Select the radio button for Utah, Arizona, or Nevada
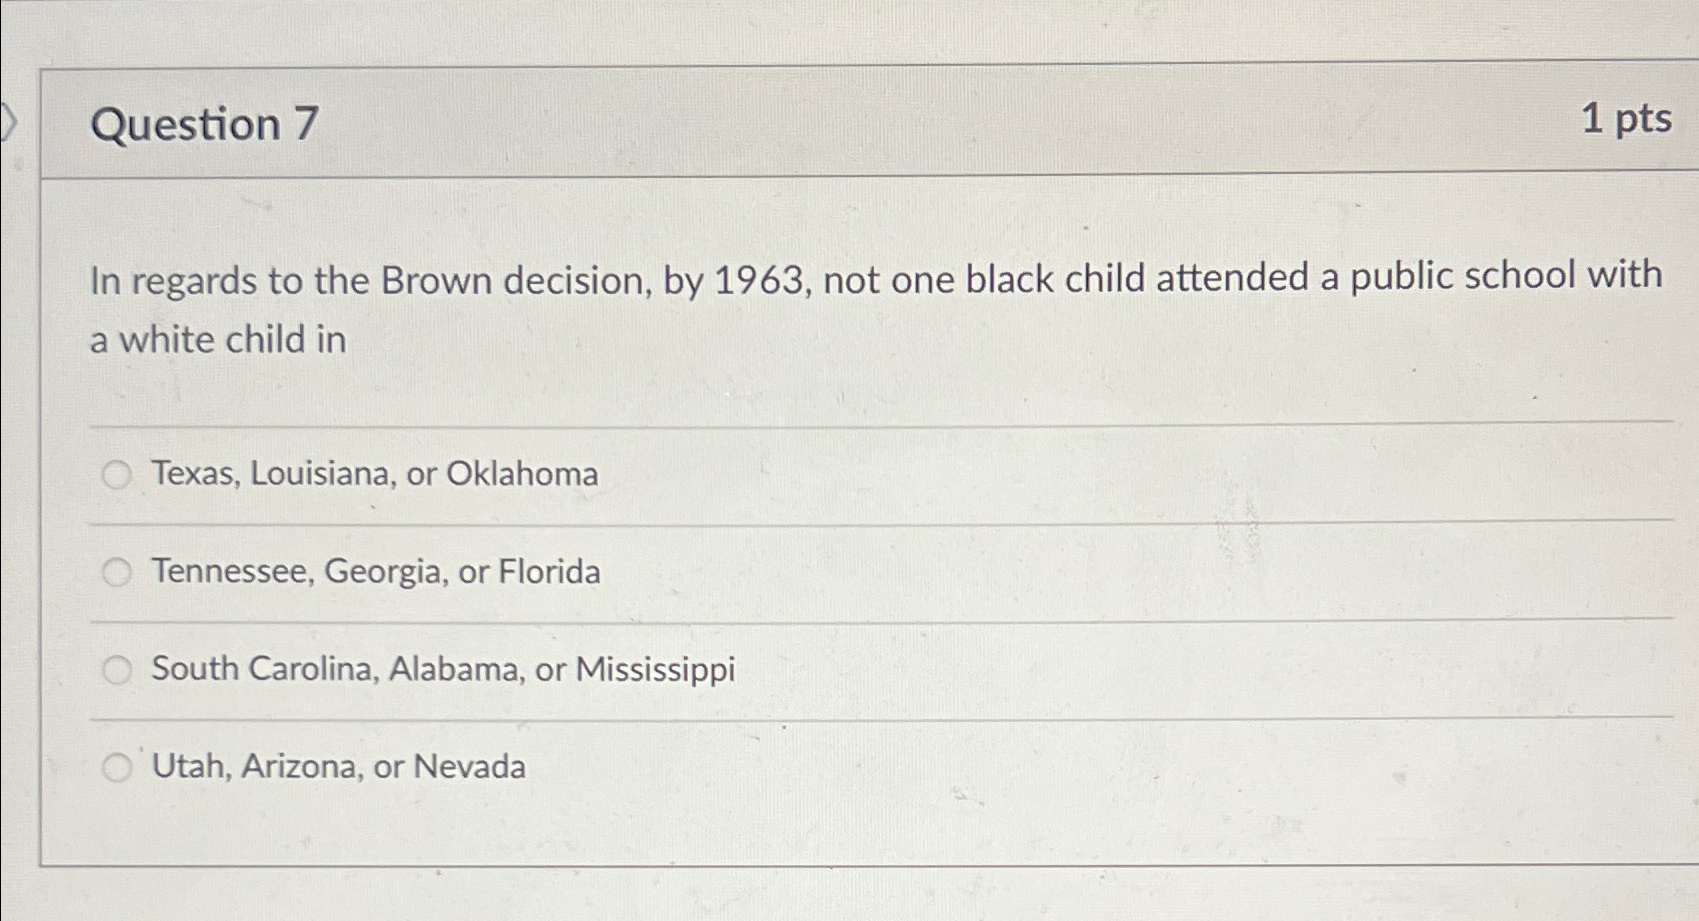Screen dimensions: 1699x921 [x=117, y=767]
